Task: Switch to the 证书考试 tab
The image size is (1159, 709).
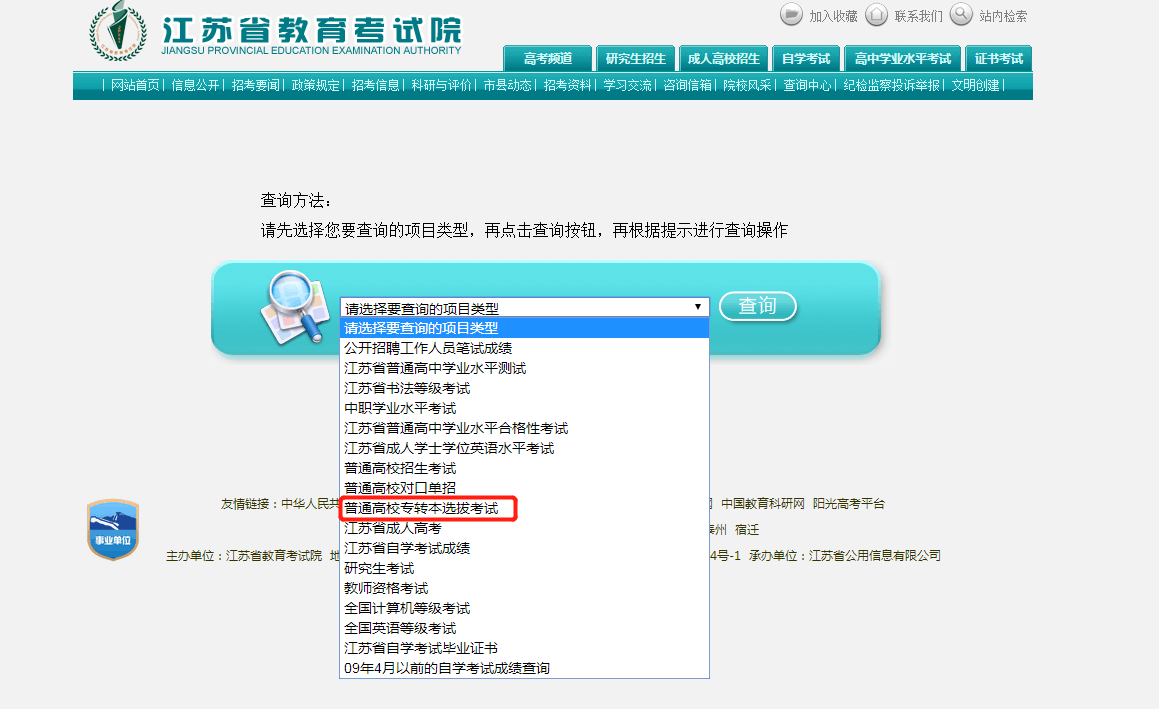Action: click(999, 58)
